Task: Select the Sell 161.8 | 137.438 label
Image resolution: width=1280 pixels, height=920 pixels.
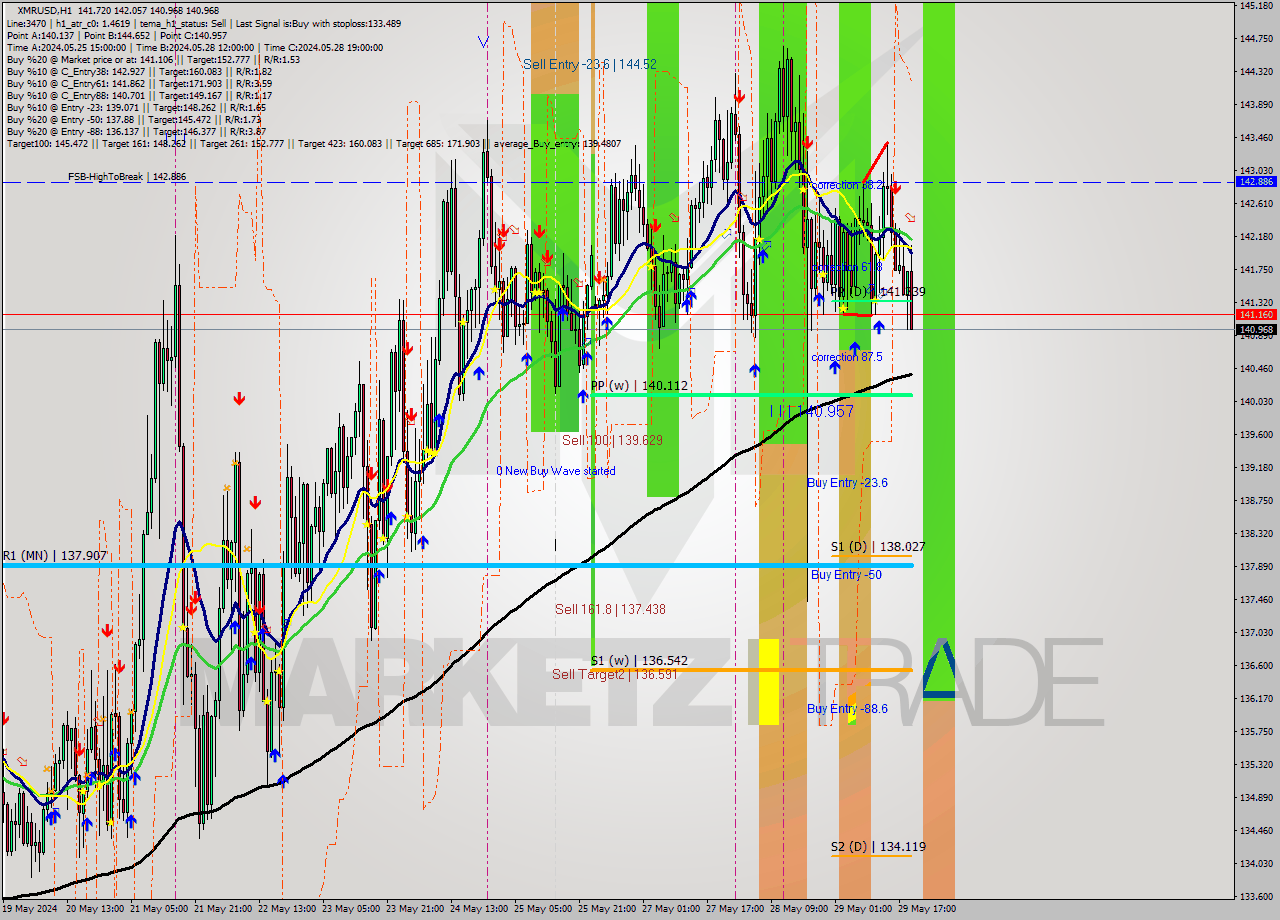Action: 610,609
